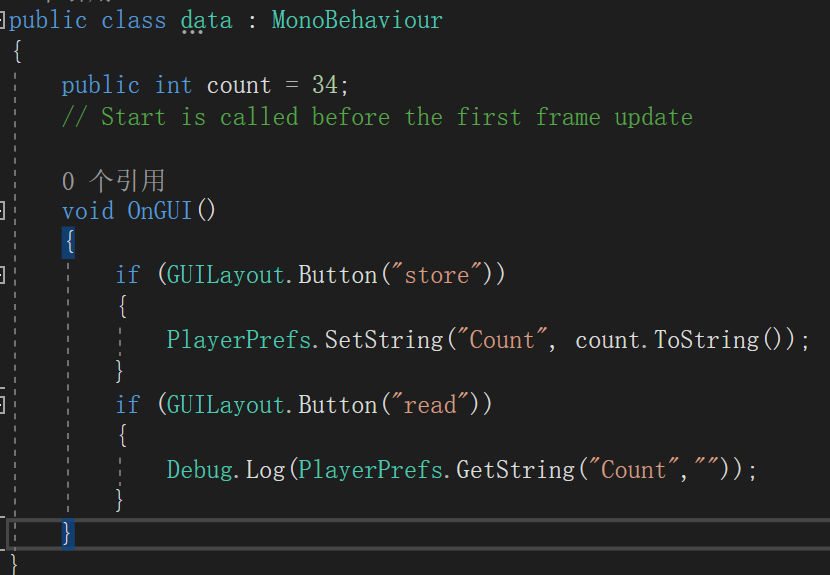Collapse the "read" if-block outline toggle
Screen dimensions: 830x575
point(2,405)
